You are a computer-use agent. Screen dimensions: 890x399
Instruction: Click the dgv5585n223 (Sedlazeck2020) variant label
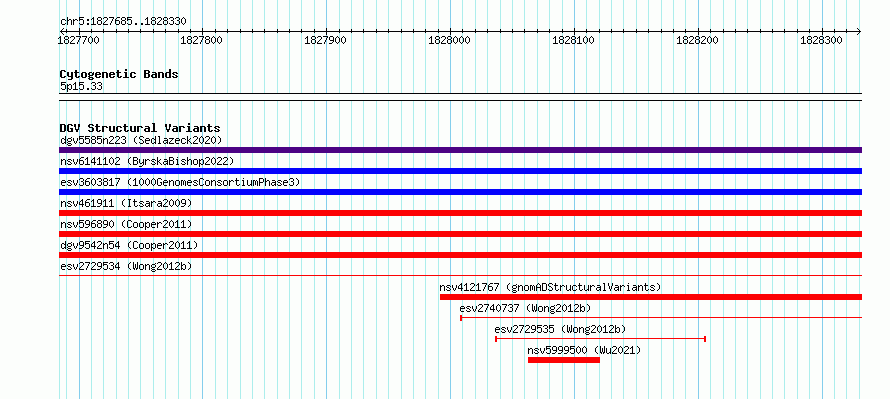(141, 140)
